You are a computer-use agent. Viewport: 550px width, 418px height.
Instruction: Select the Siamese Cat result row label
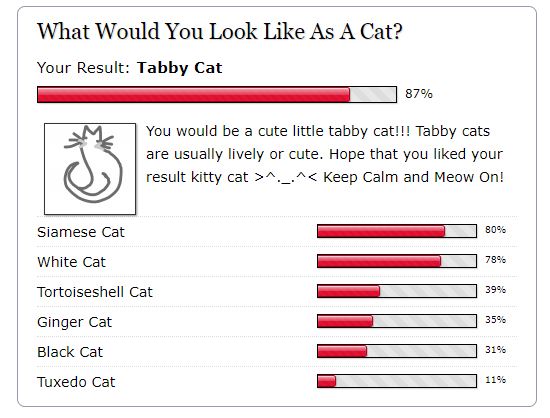(81, 232)
